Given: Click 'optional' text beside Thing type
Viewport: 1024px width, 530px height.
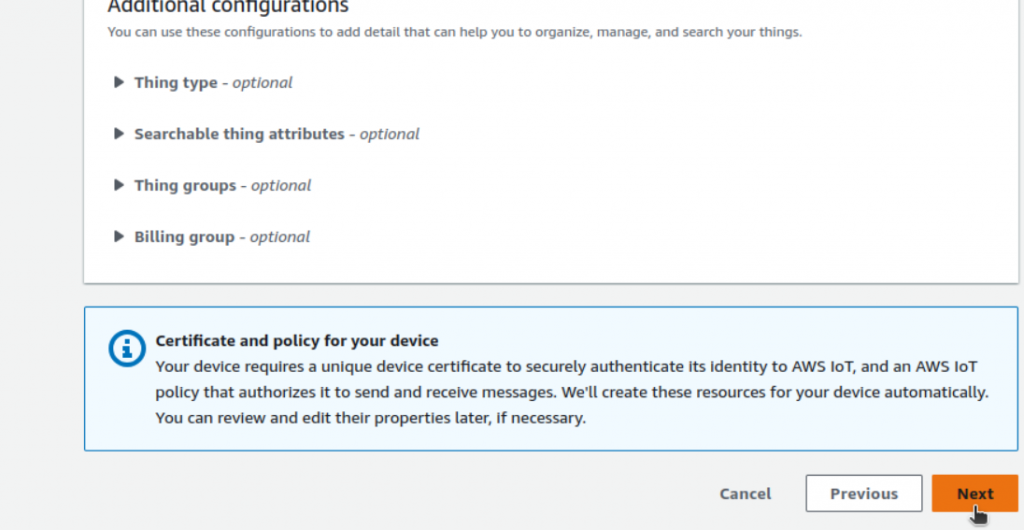Looking at the screenshot, I should [263, 83].
